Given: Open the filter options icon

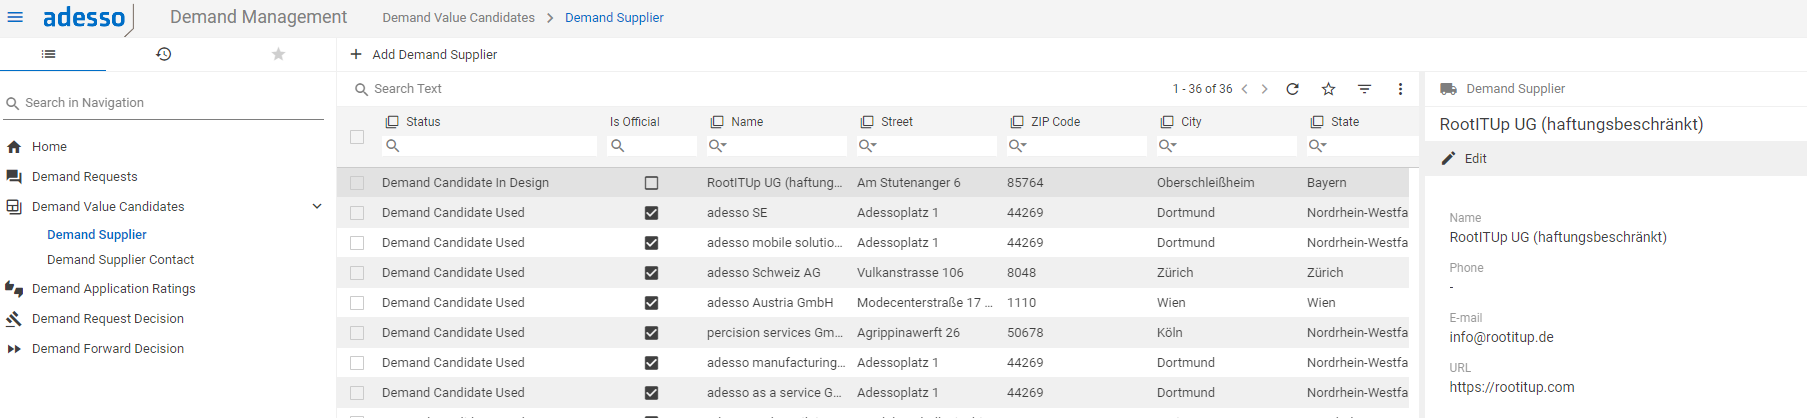Looking at the screenshot, I should pos(1364,89).
